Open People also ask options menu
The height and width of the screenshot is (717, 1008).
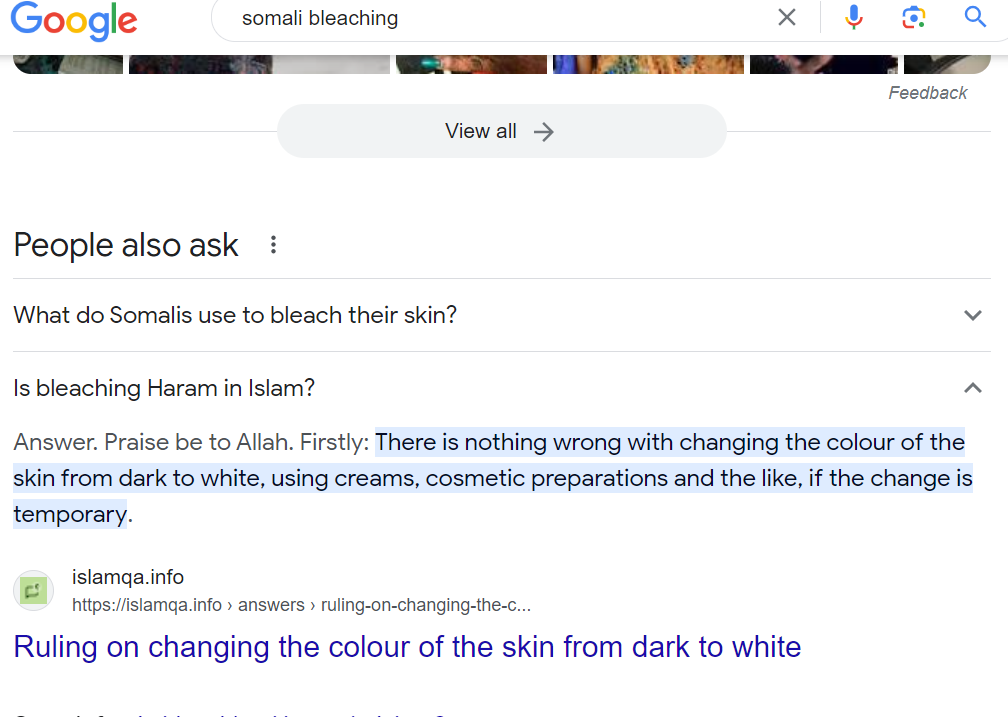[x=273, y=244]
